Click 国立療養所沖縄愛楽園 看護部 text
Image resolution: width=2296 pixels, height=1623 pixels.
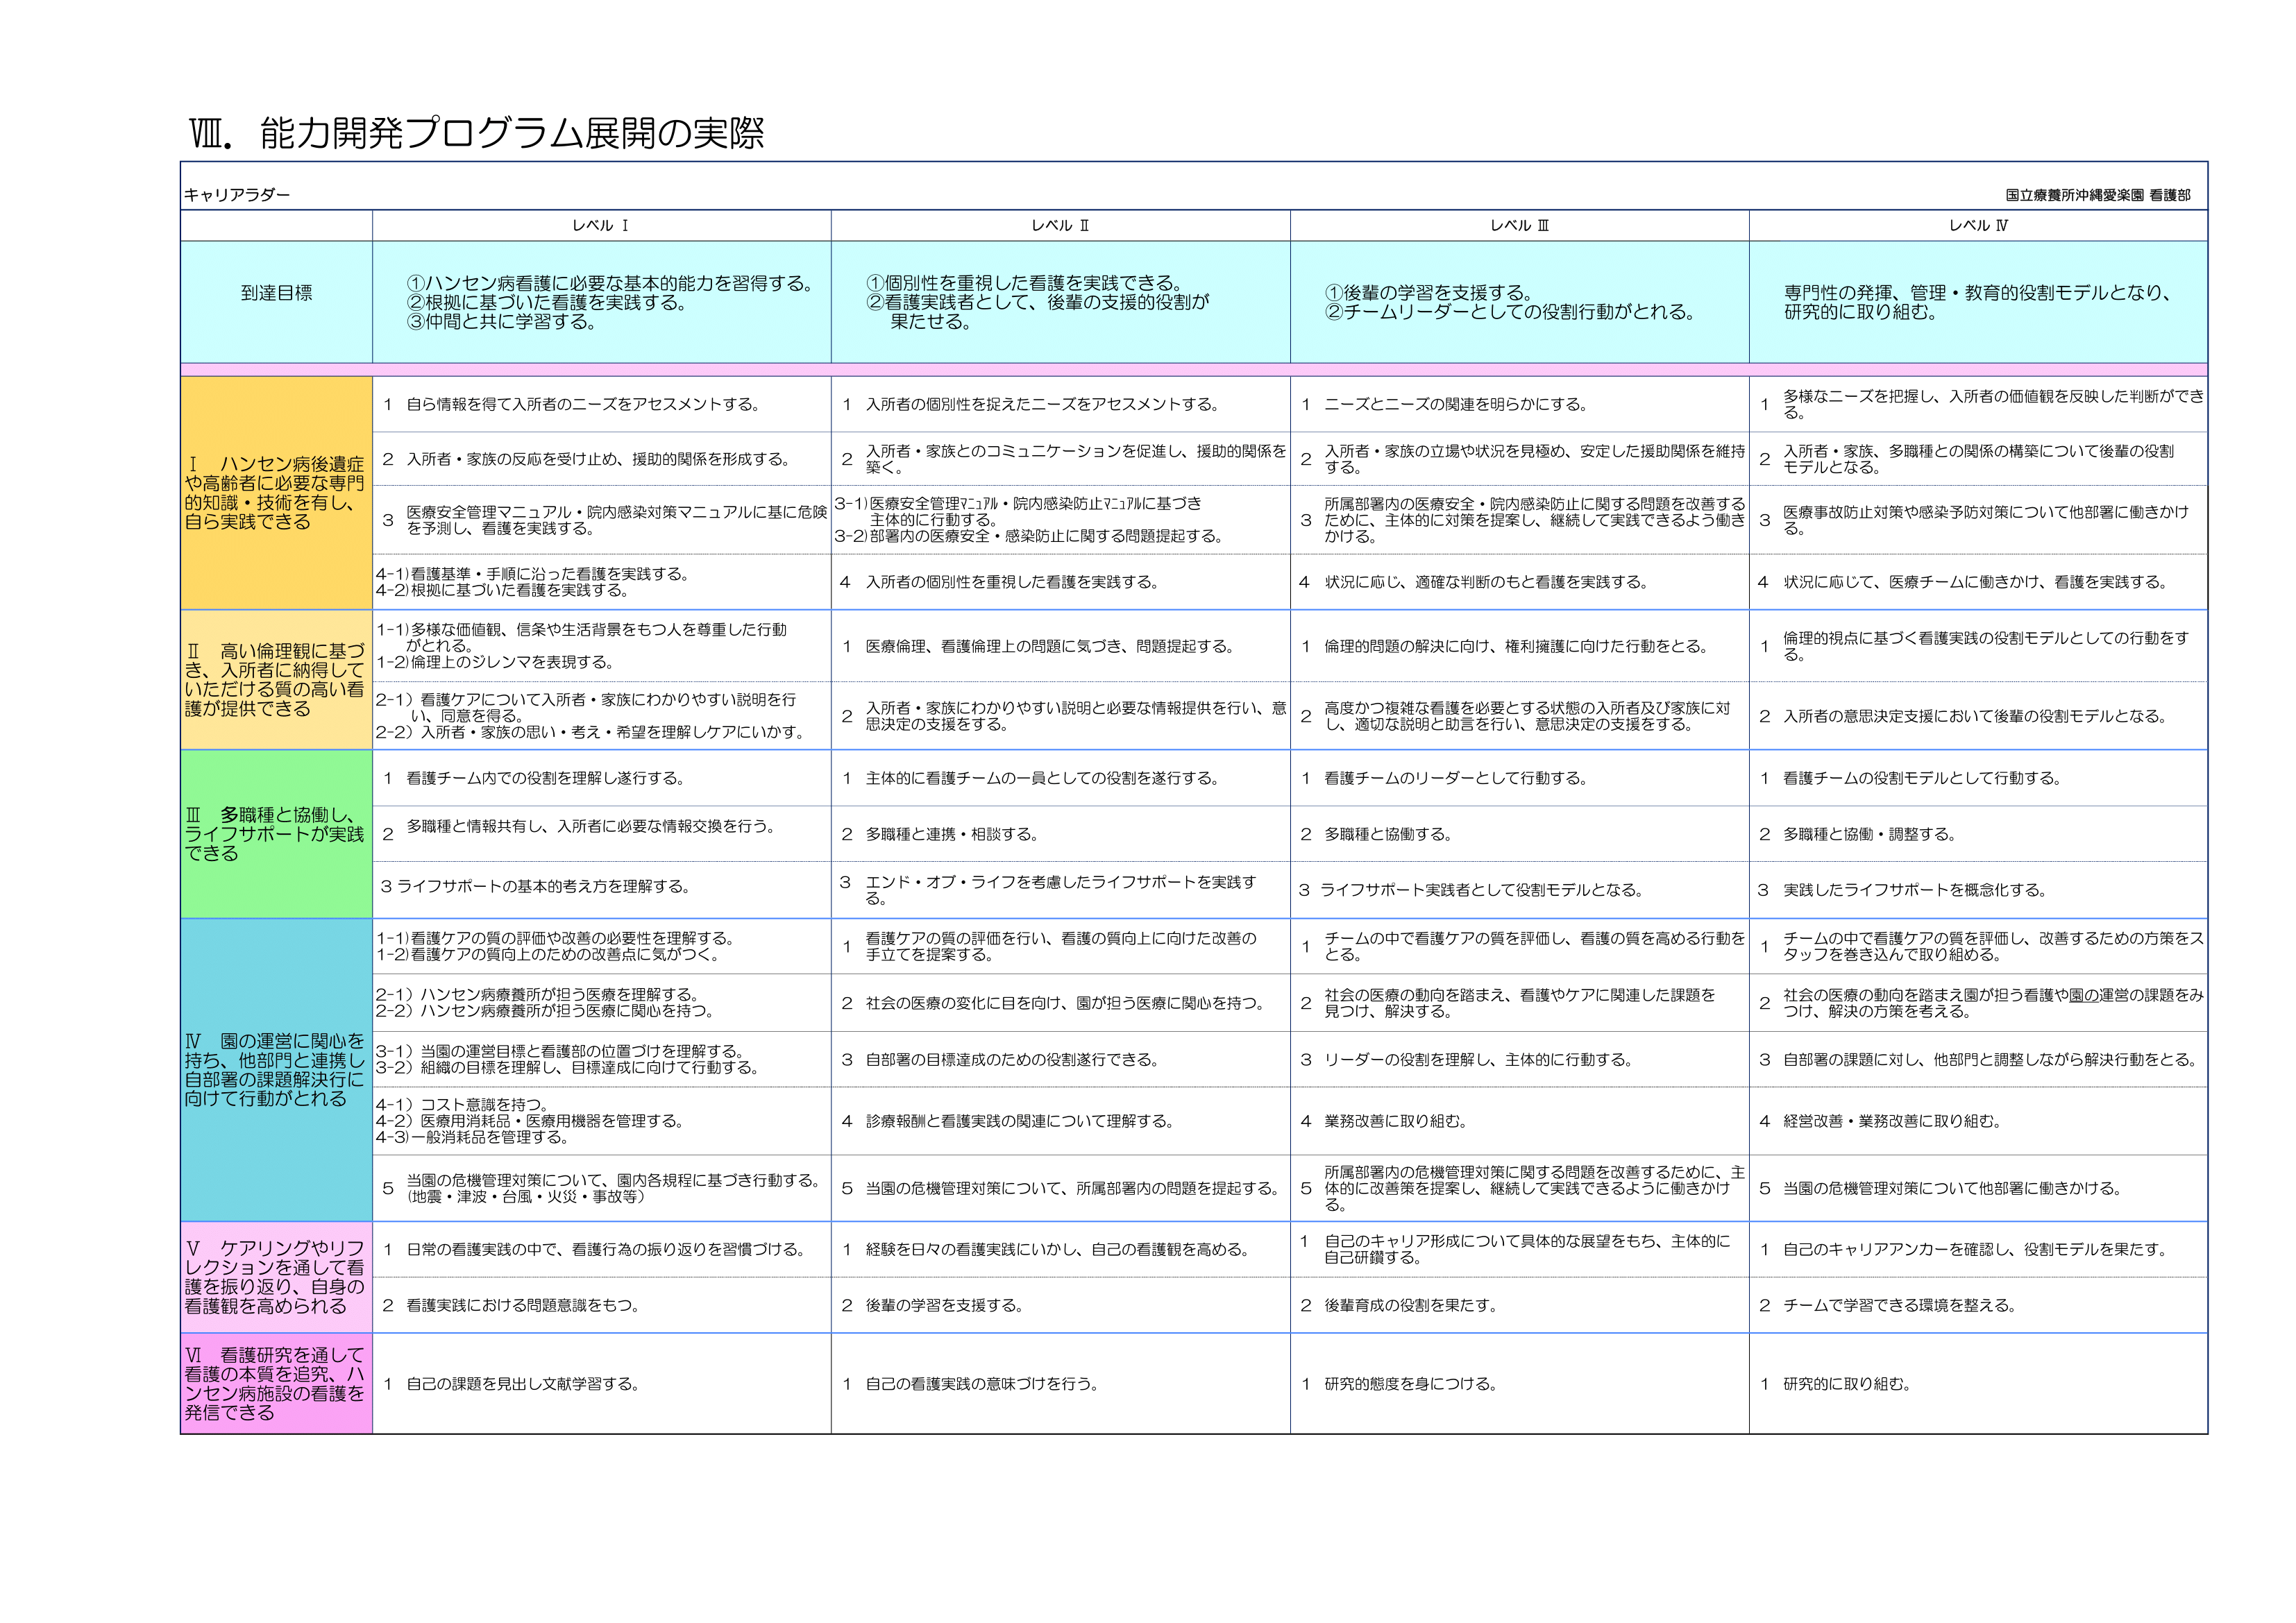click(x=2097, y=196)
